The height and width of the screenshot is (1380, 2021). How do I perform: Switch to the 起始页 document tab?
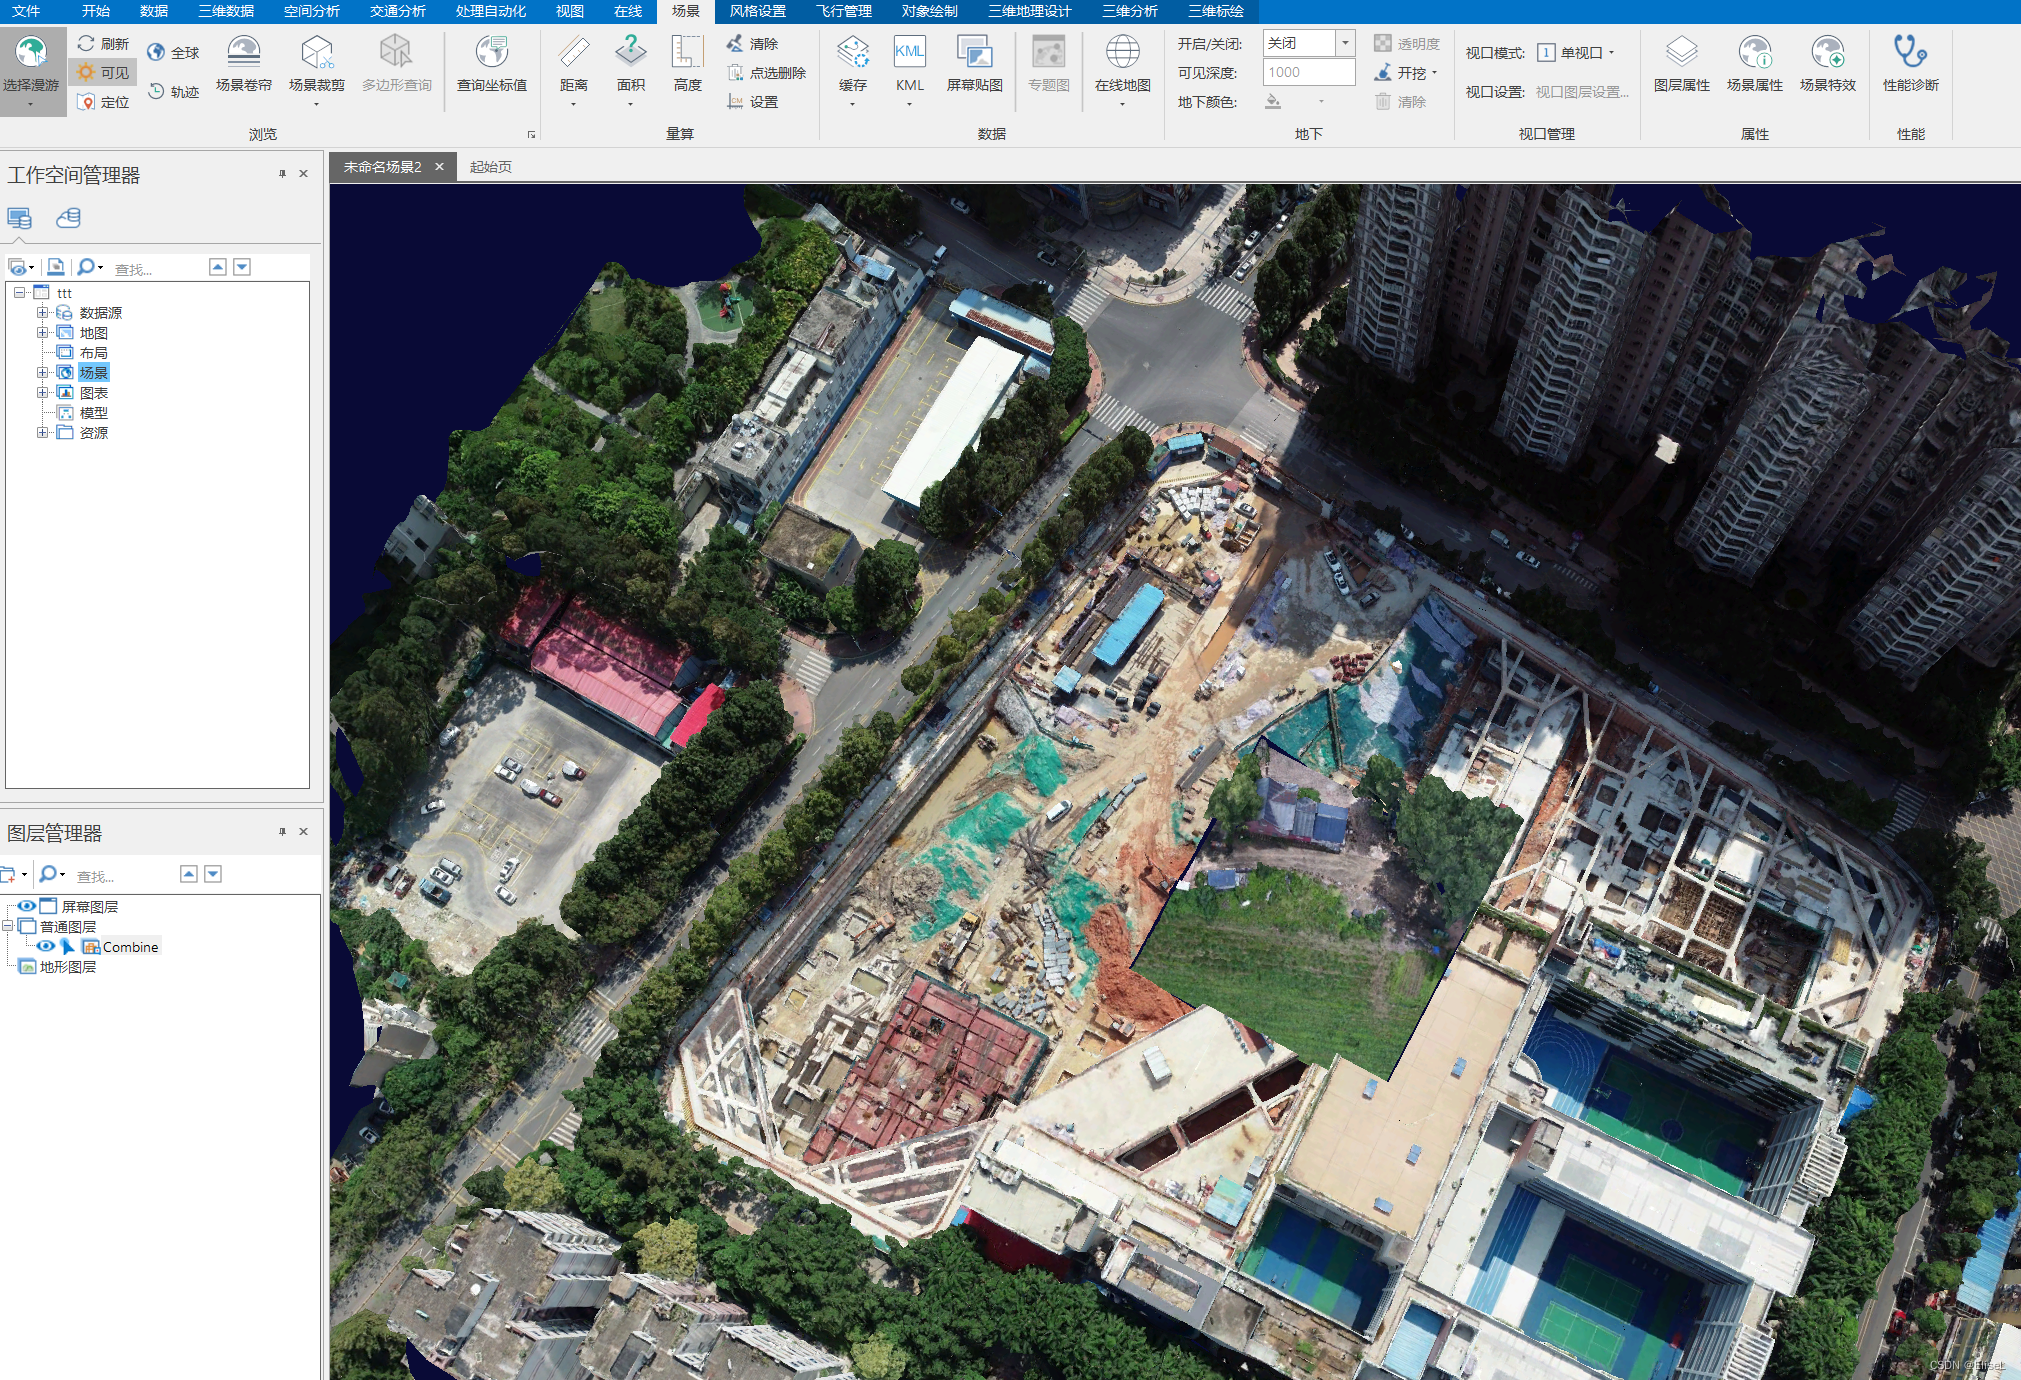(x=490, y=167)
